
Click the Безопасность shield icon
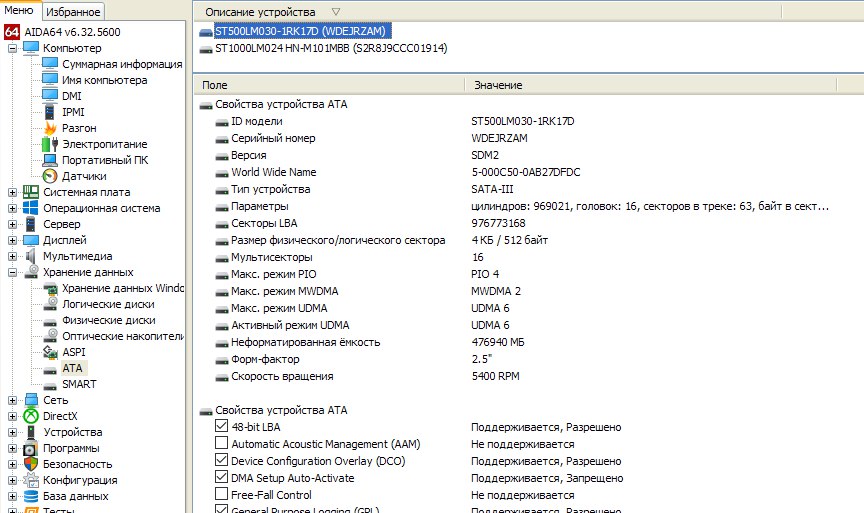pyautogui.click(x=31, y=463)
